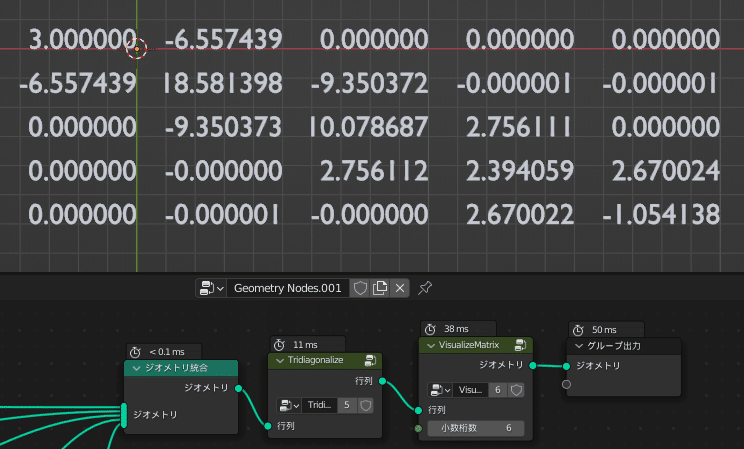Click matrix value -9.350373 in the viewport
The width and height of the screenshot is (744, 449).
(x=223, y=127)
